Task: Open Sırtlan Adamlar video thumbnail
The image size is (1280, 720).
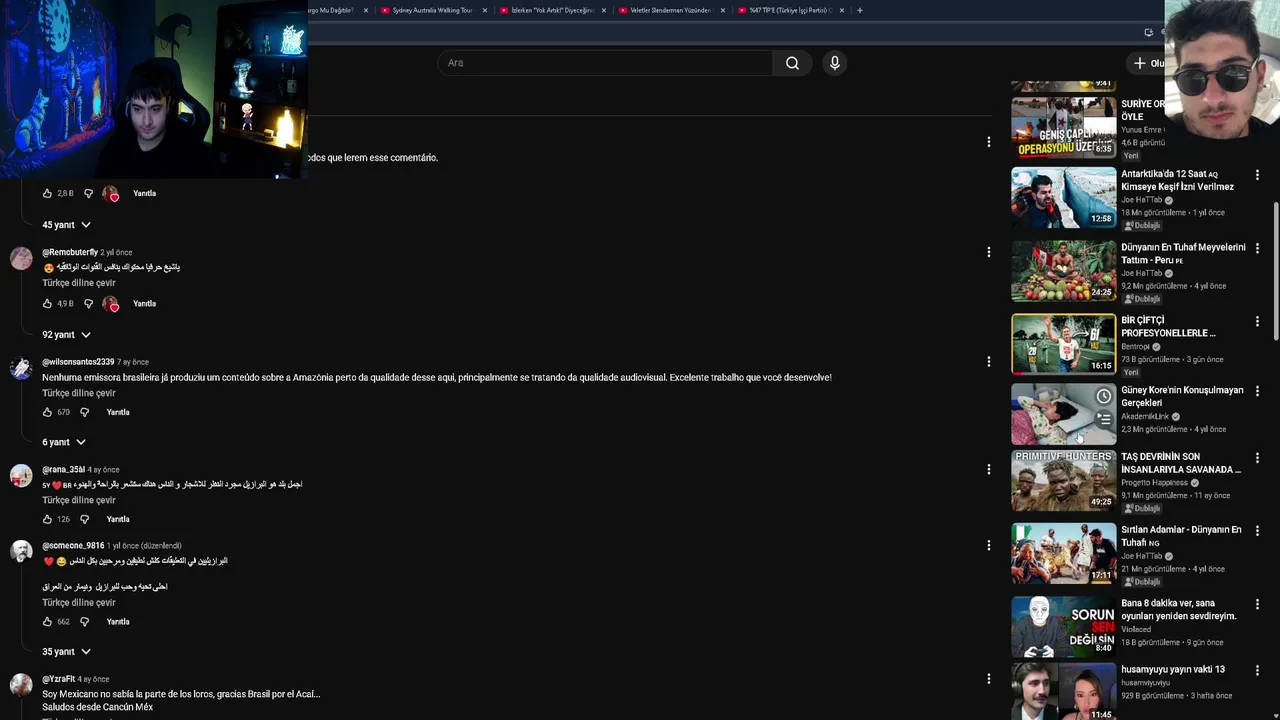Action: (x=1063, y=553)
